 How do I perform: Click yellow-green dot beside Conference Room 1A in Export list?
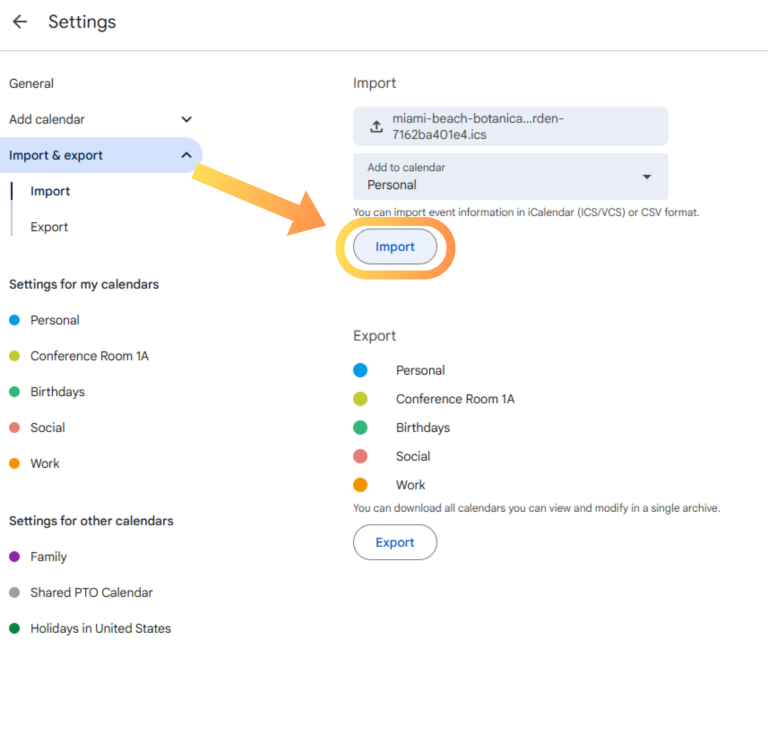(360, 399)
